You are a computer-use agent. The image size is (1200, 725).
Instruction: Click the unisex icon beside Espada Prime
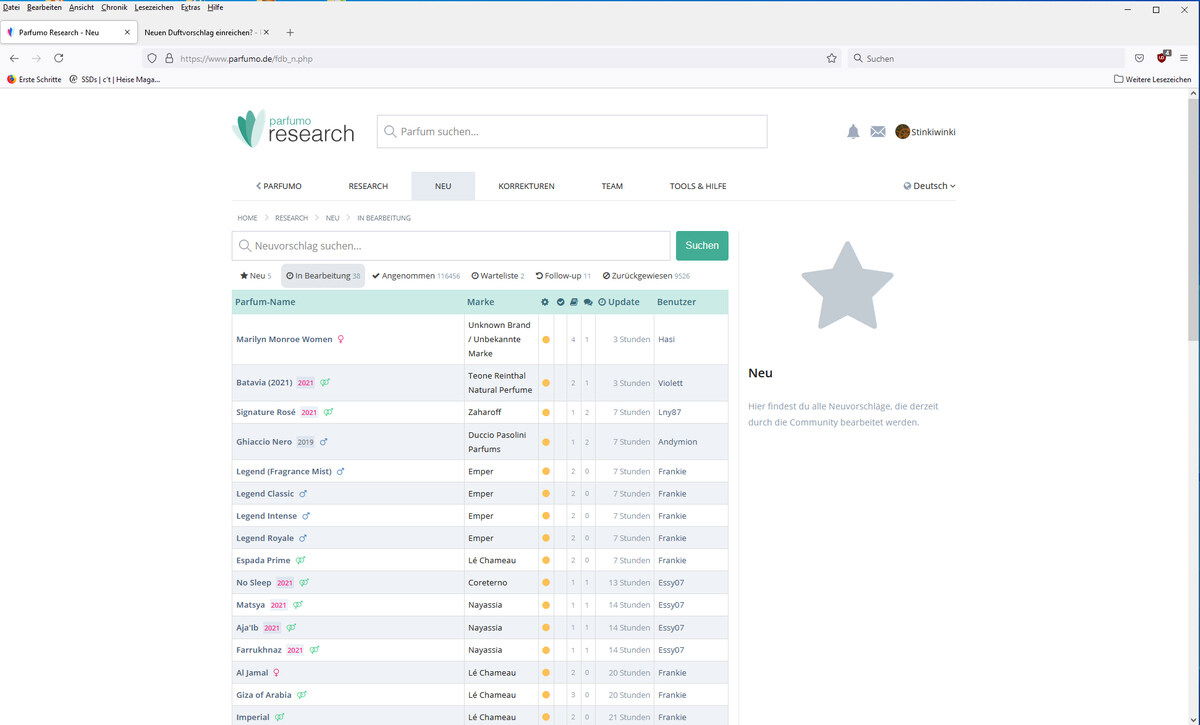pos(300,561)
